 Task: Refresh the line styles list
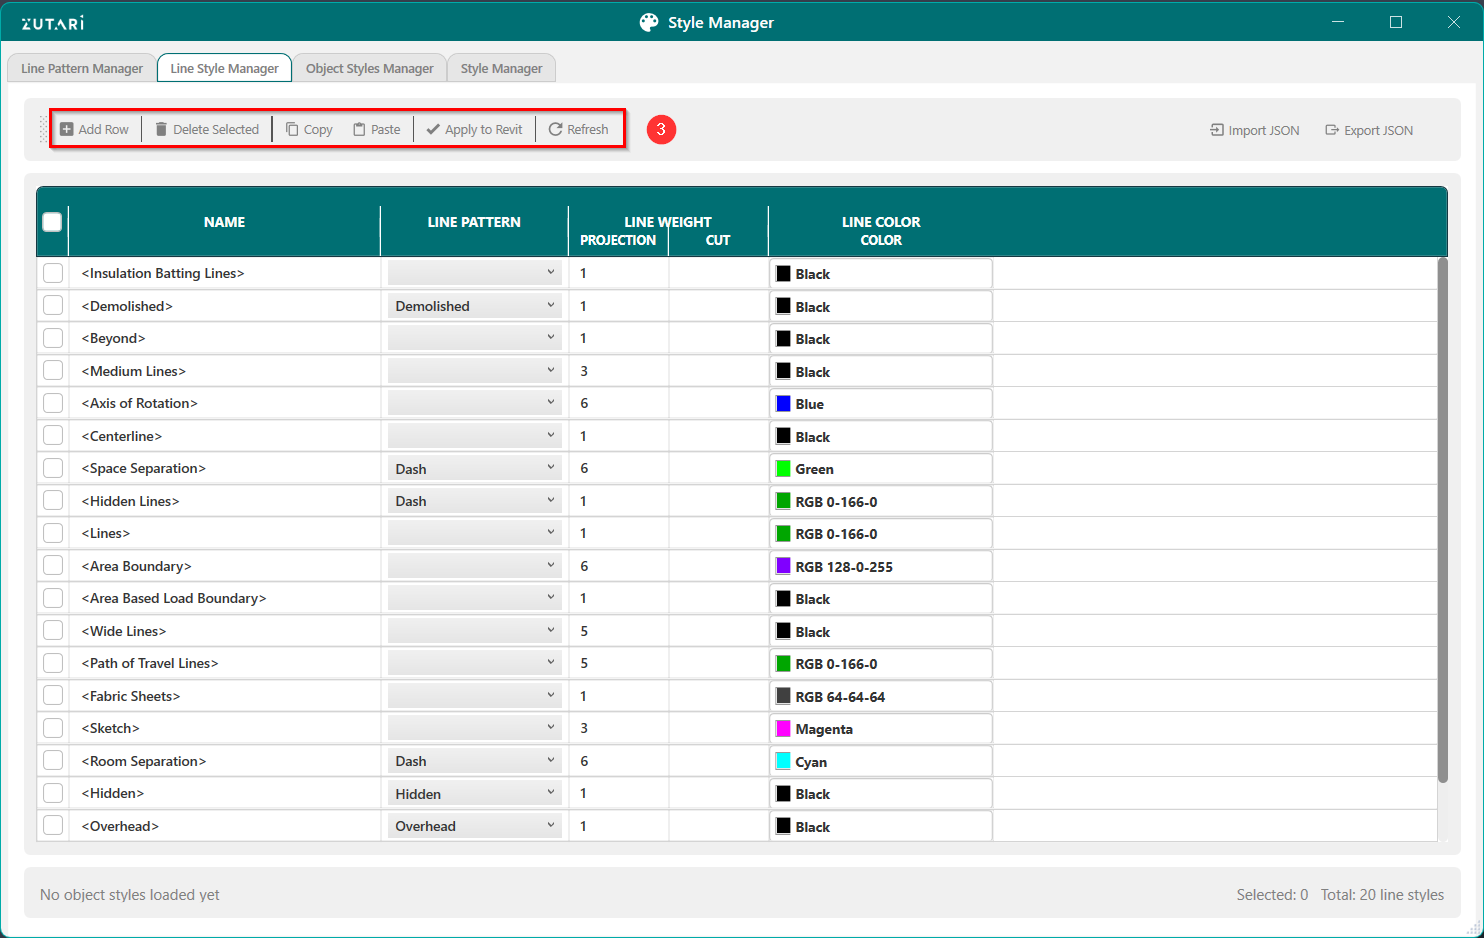click(x=578, y=130)
